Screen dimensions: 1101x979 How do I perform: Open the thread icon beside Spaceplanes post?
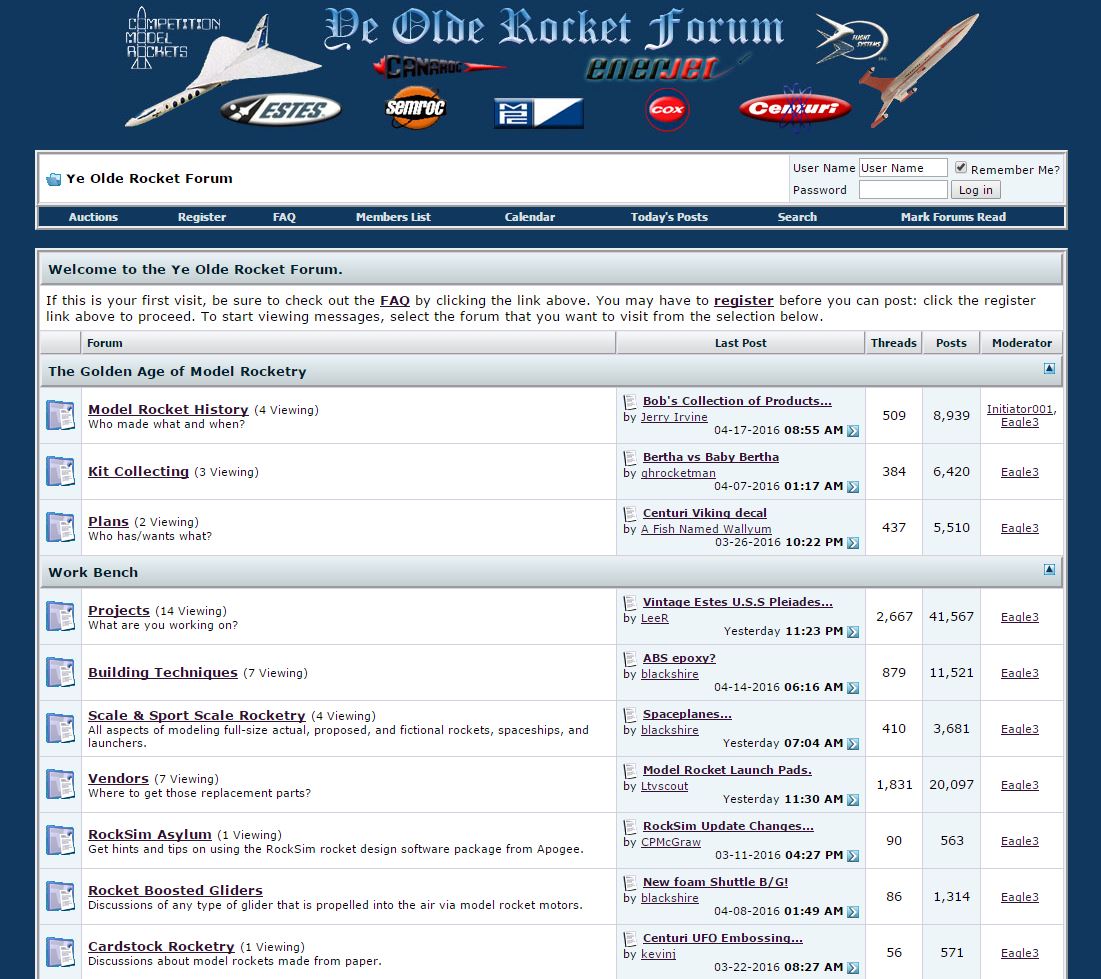click(629, 714)
